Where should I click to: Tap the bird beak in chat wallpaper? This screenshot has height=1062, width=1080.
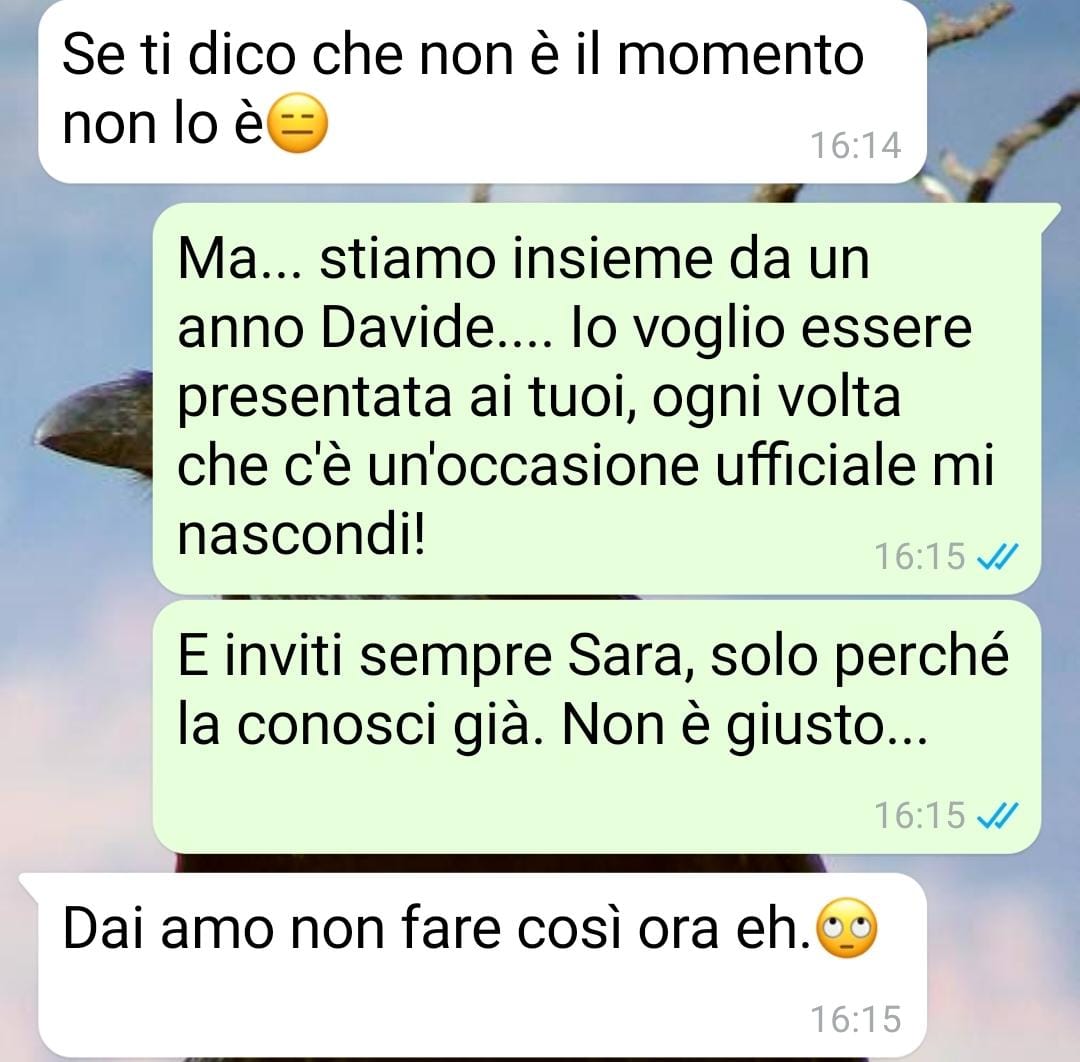point(95,424)
